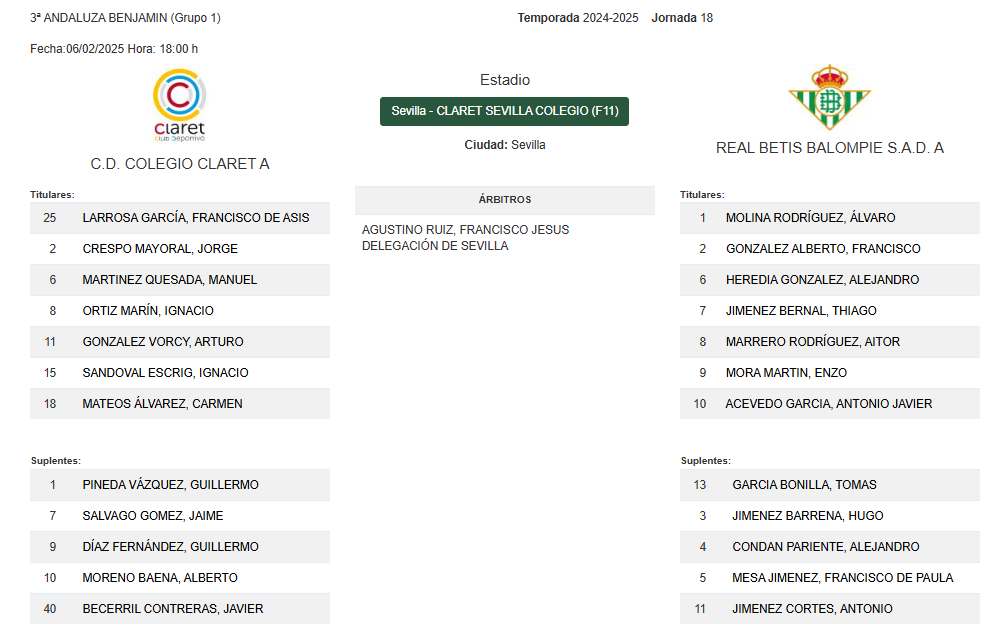The image size is (981, 634).
Task: Click the Jornada 18 label
Action: click(682, 18)
